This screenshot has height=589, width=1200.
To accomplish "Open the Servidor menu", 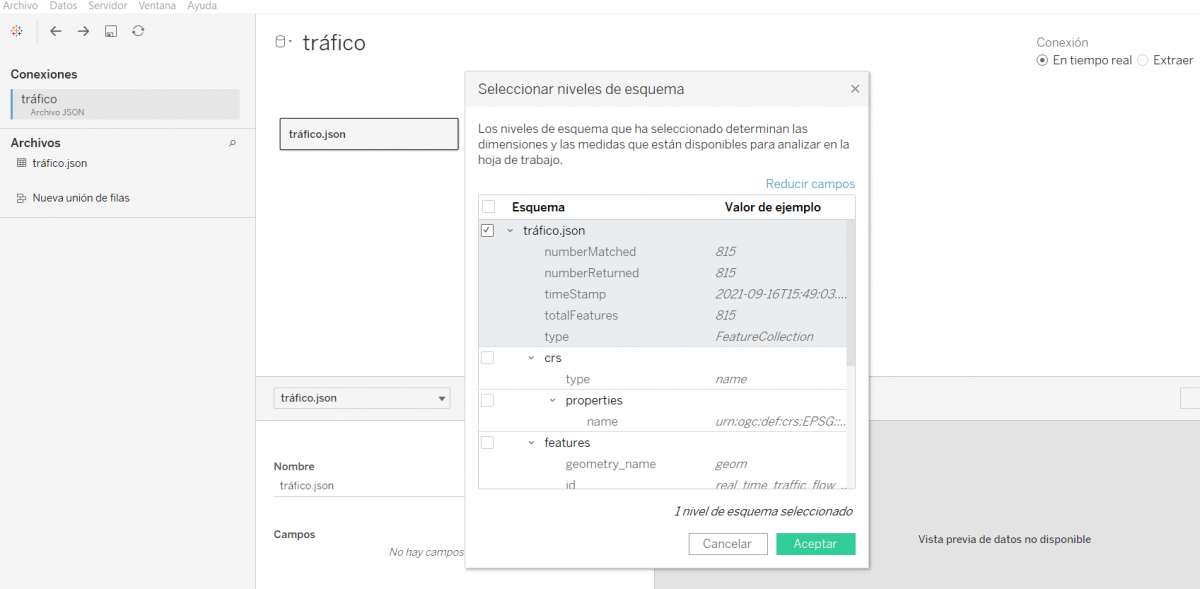I will click(107, 5).
